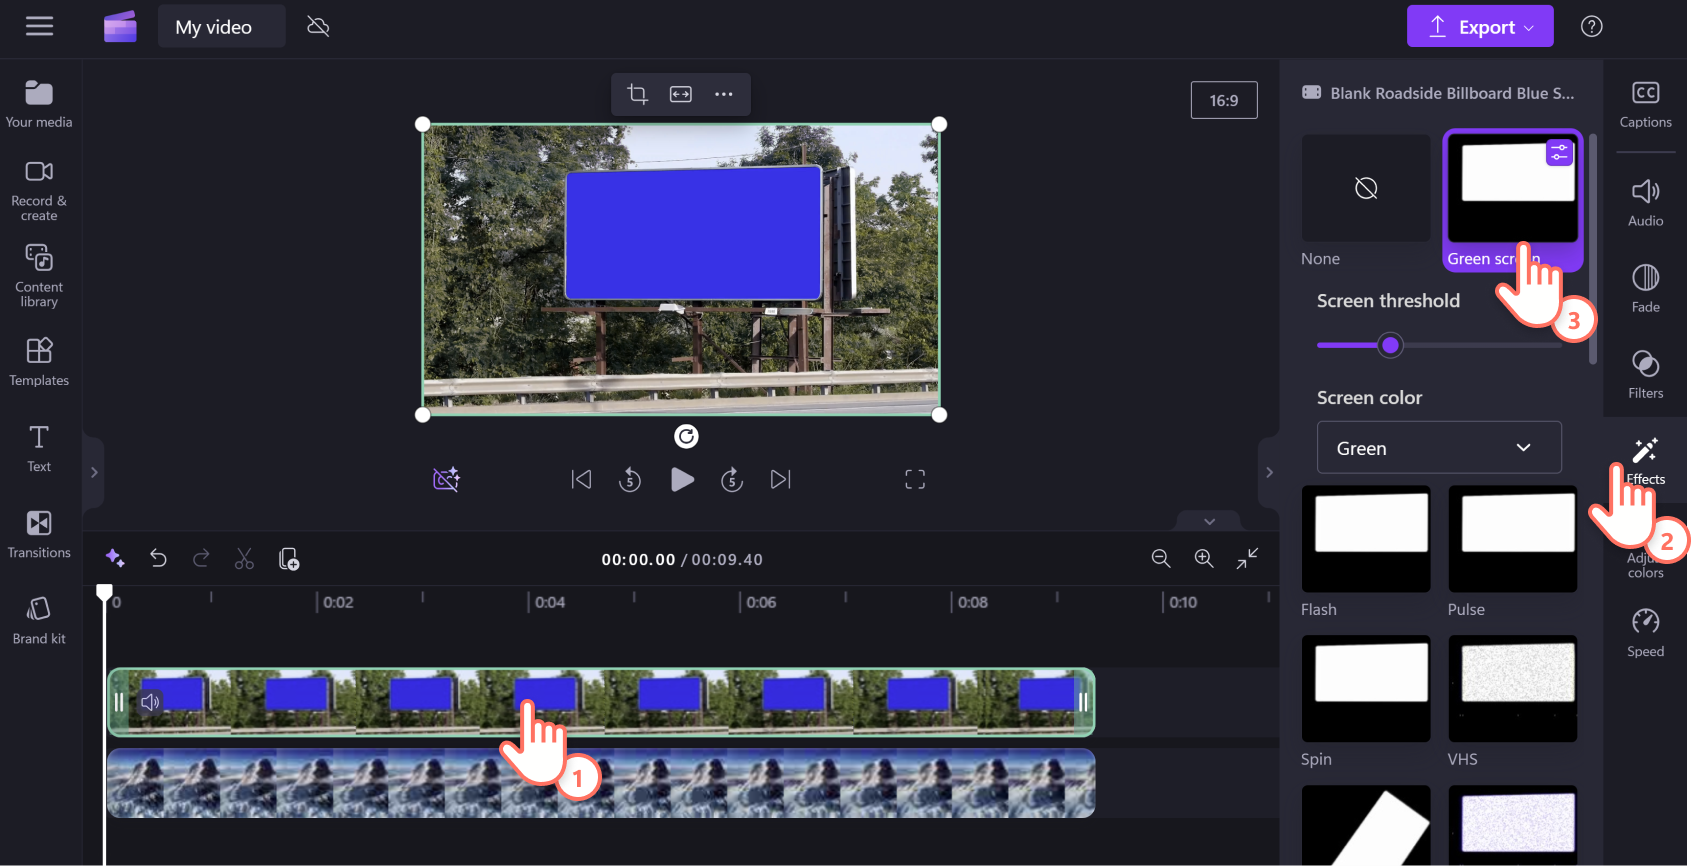Open the Captions tab
1691x866 pixels.
coord(1645,104)
